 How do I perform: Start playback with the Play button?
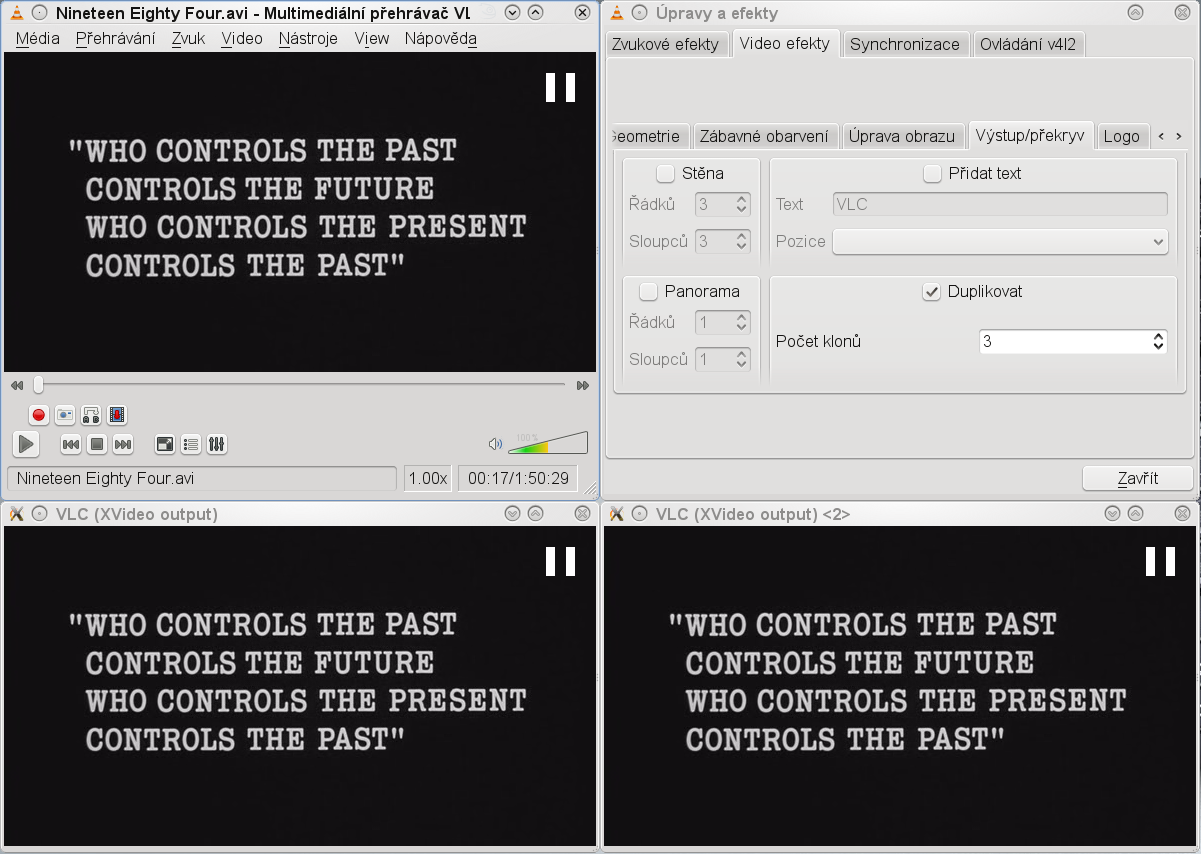pos(25,444)
